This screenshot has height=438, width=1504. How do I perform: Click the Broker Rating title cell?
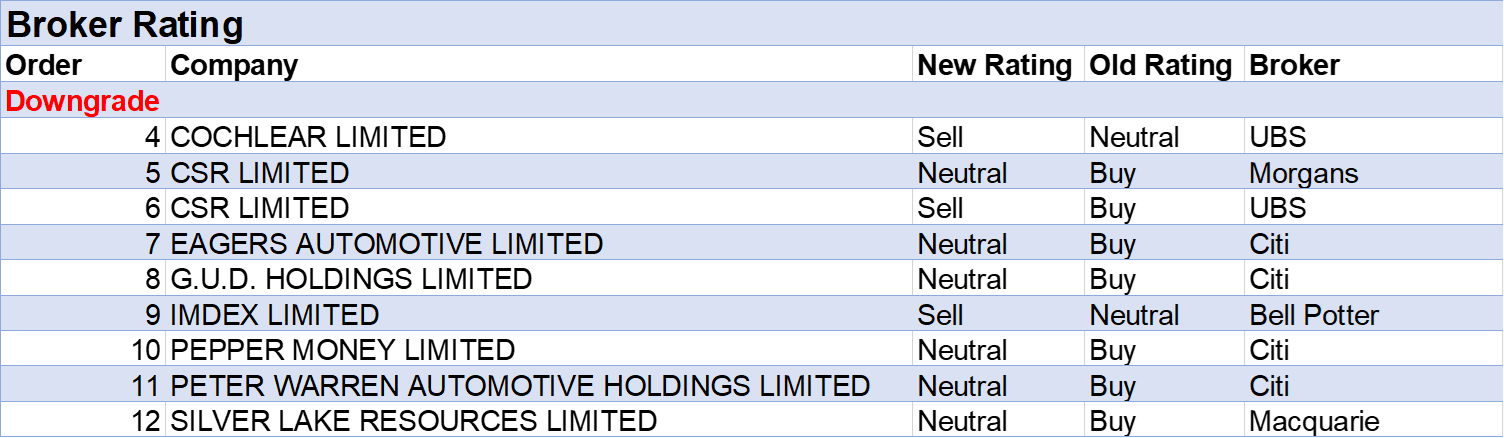tap(125, 25)
